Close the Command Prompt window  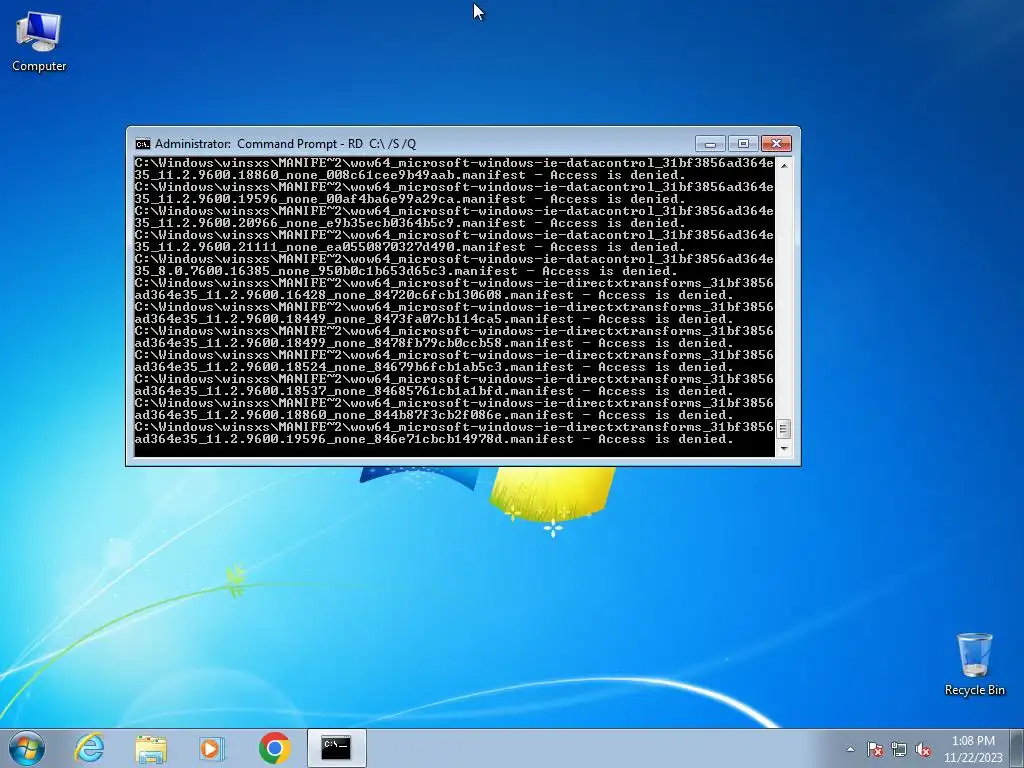coord(776,144)
